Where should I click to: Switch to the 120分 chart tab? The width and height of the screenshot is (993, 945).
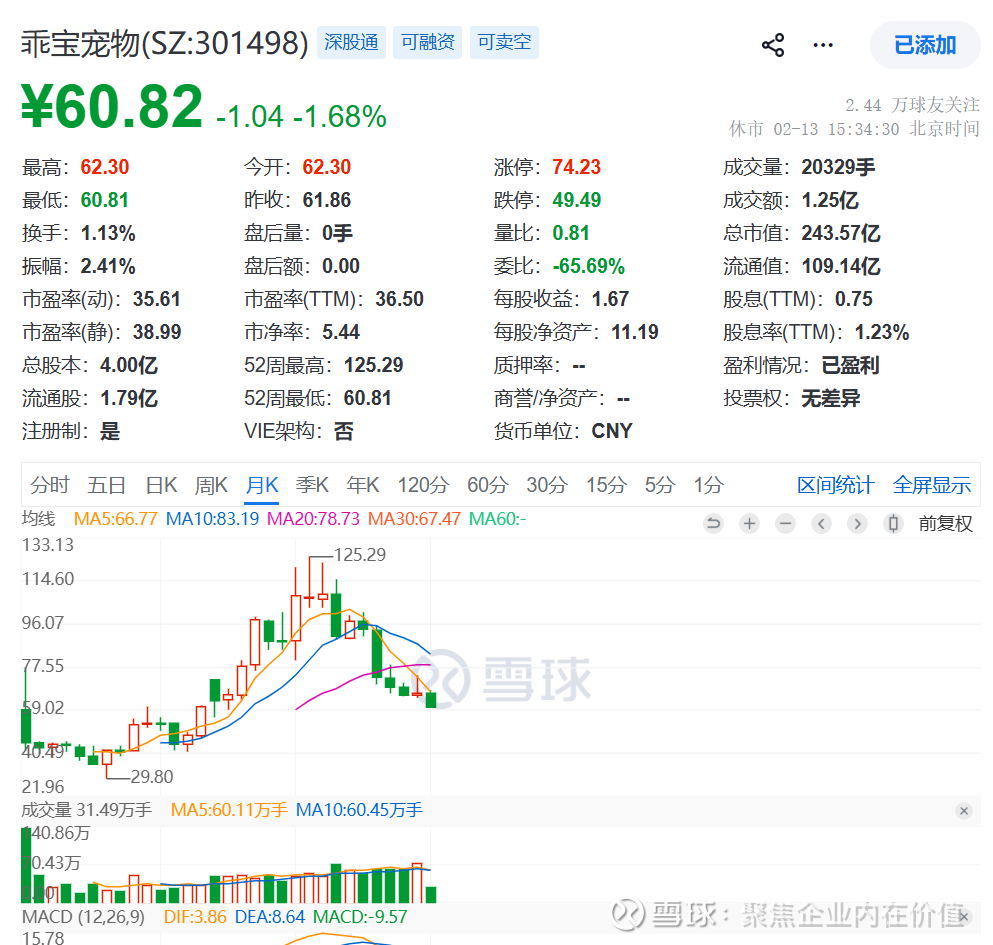[x=423, y=485]
